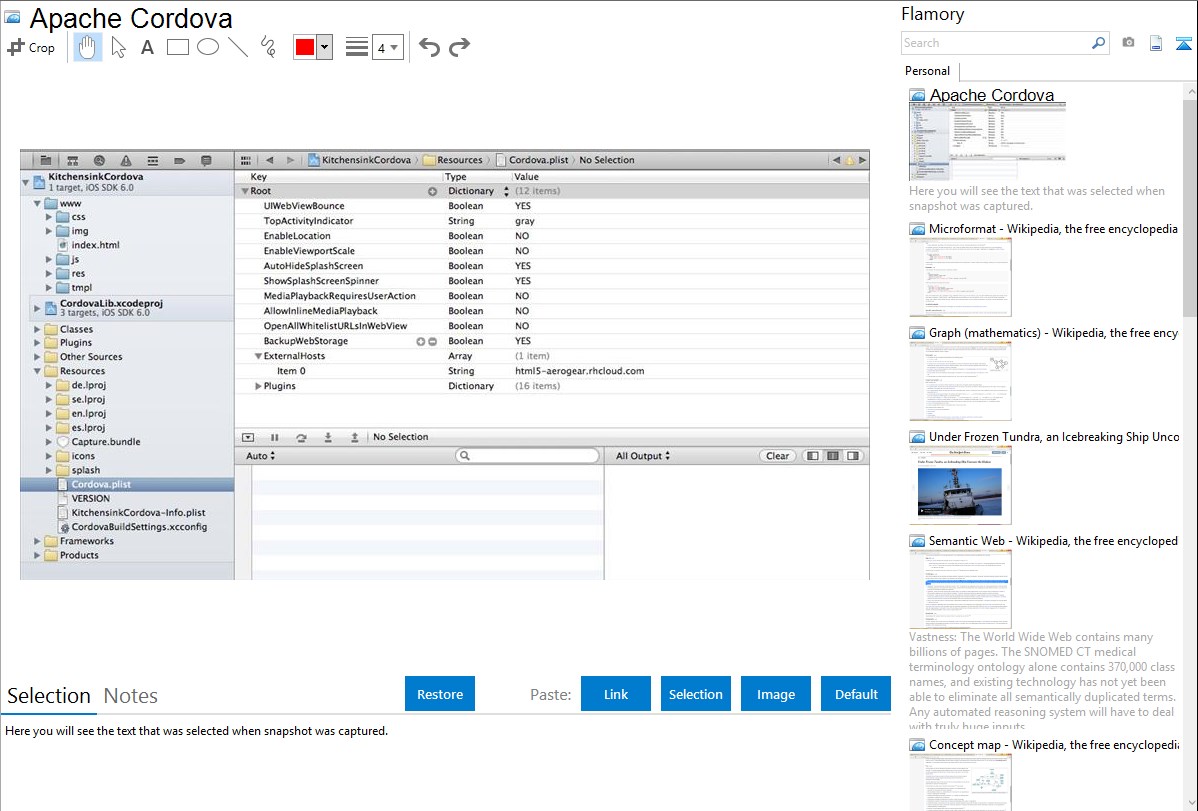Choose the text annotation tool
Image resolution: width=1198 pixels, height=811 pixels.
pyautogui.click(x=147, y=47)
